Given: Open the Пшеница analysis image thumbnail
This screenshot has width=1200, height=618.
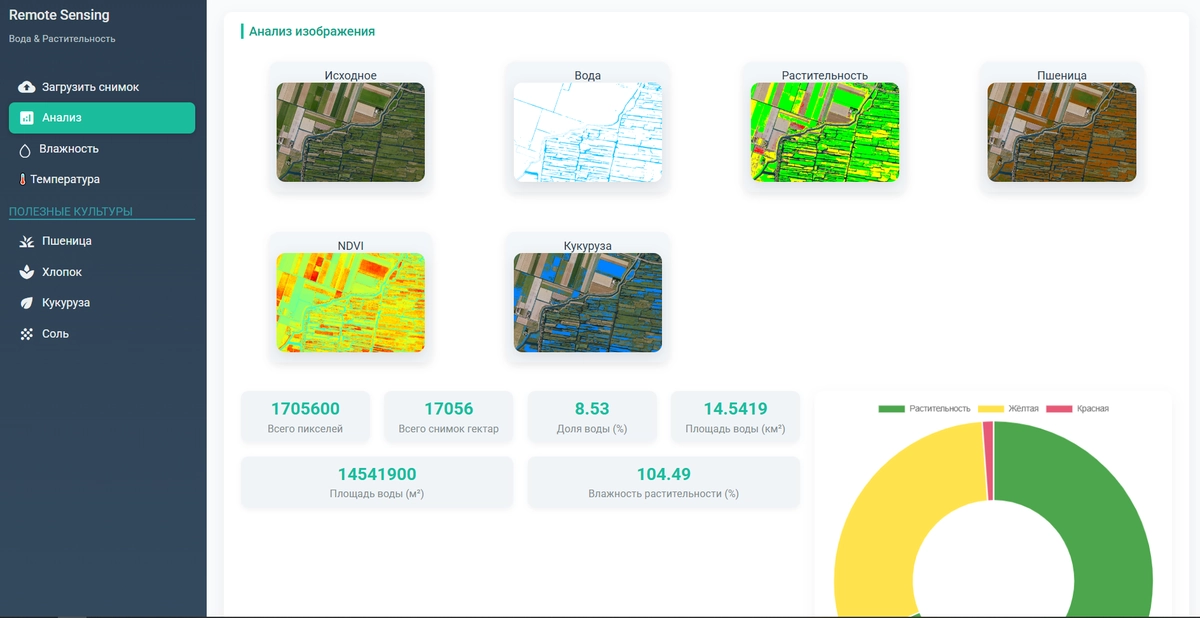Looking at the screenshot, I should click(1062, 132).
